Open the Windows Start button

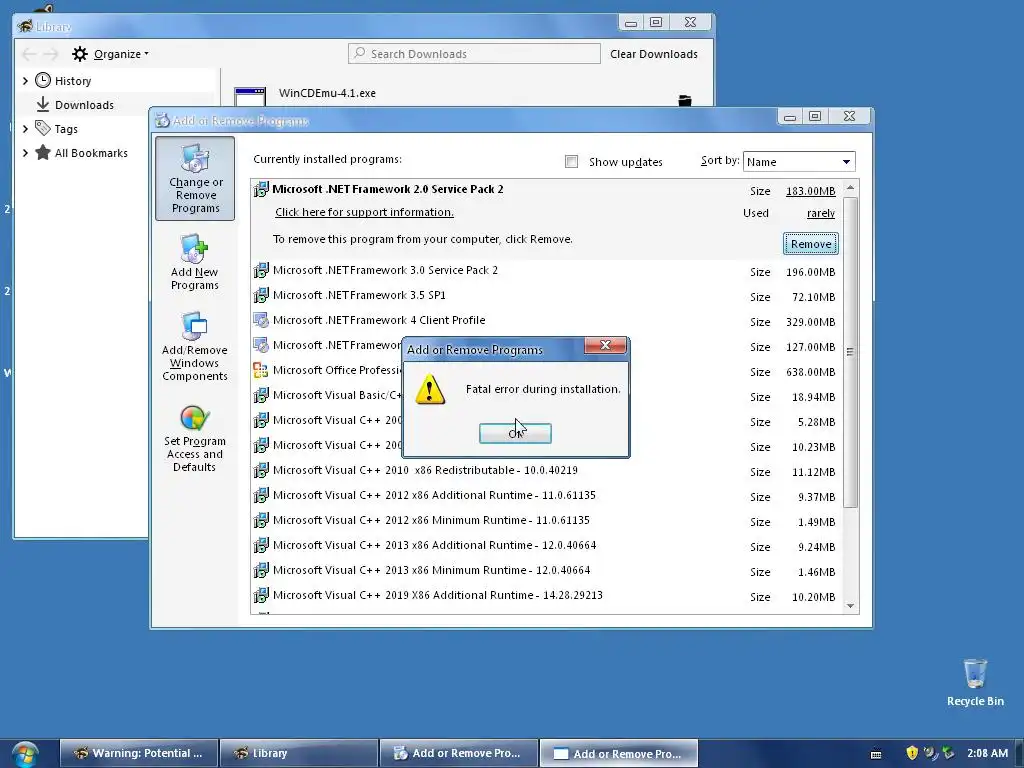pyautogui.click(x=25, y=754)
